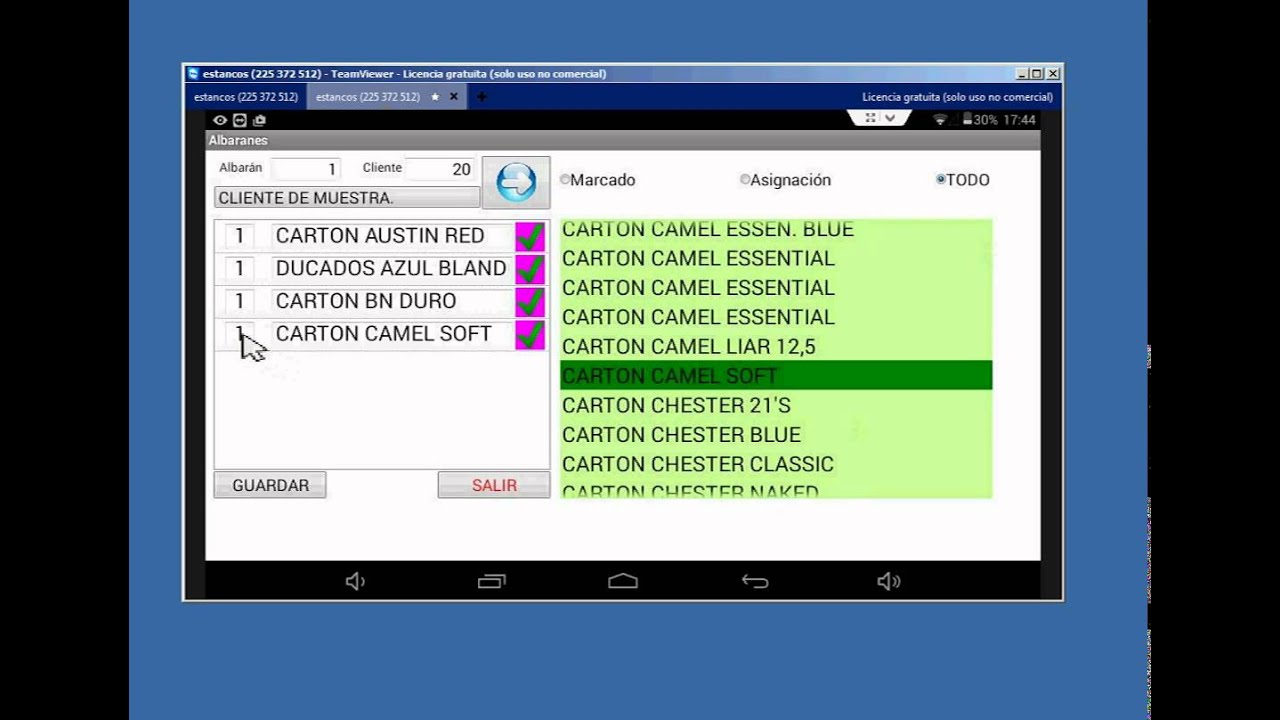The height and width of the screenshot is (720, 1280).
Task: Toggle the check mark for left-list CARTON CAMEL SOFT
Action: pos(530,335)
